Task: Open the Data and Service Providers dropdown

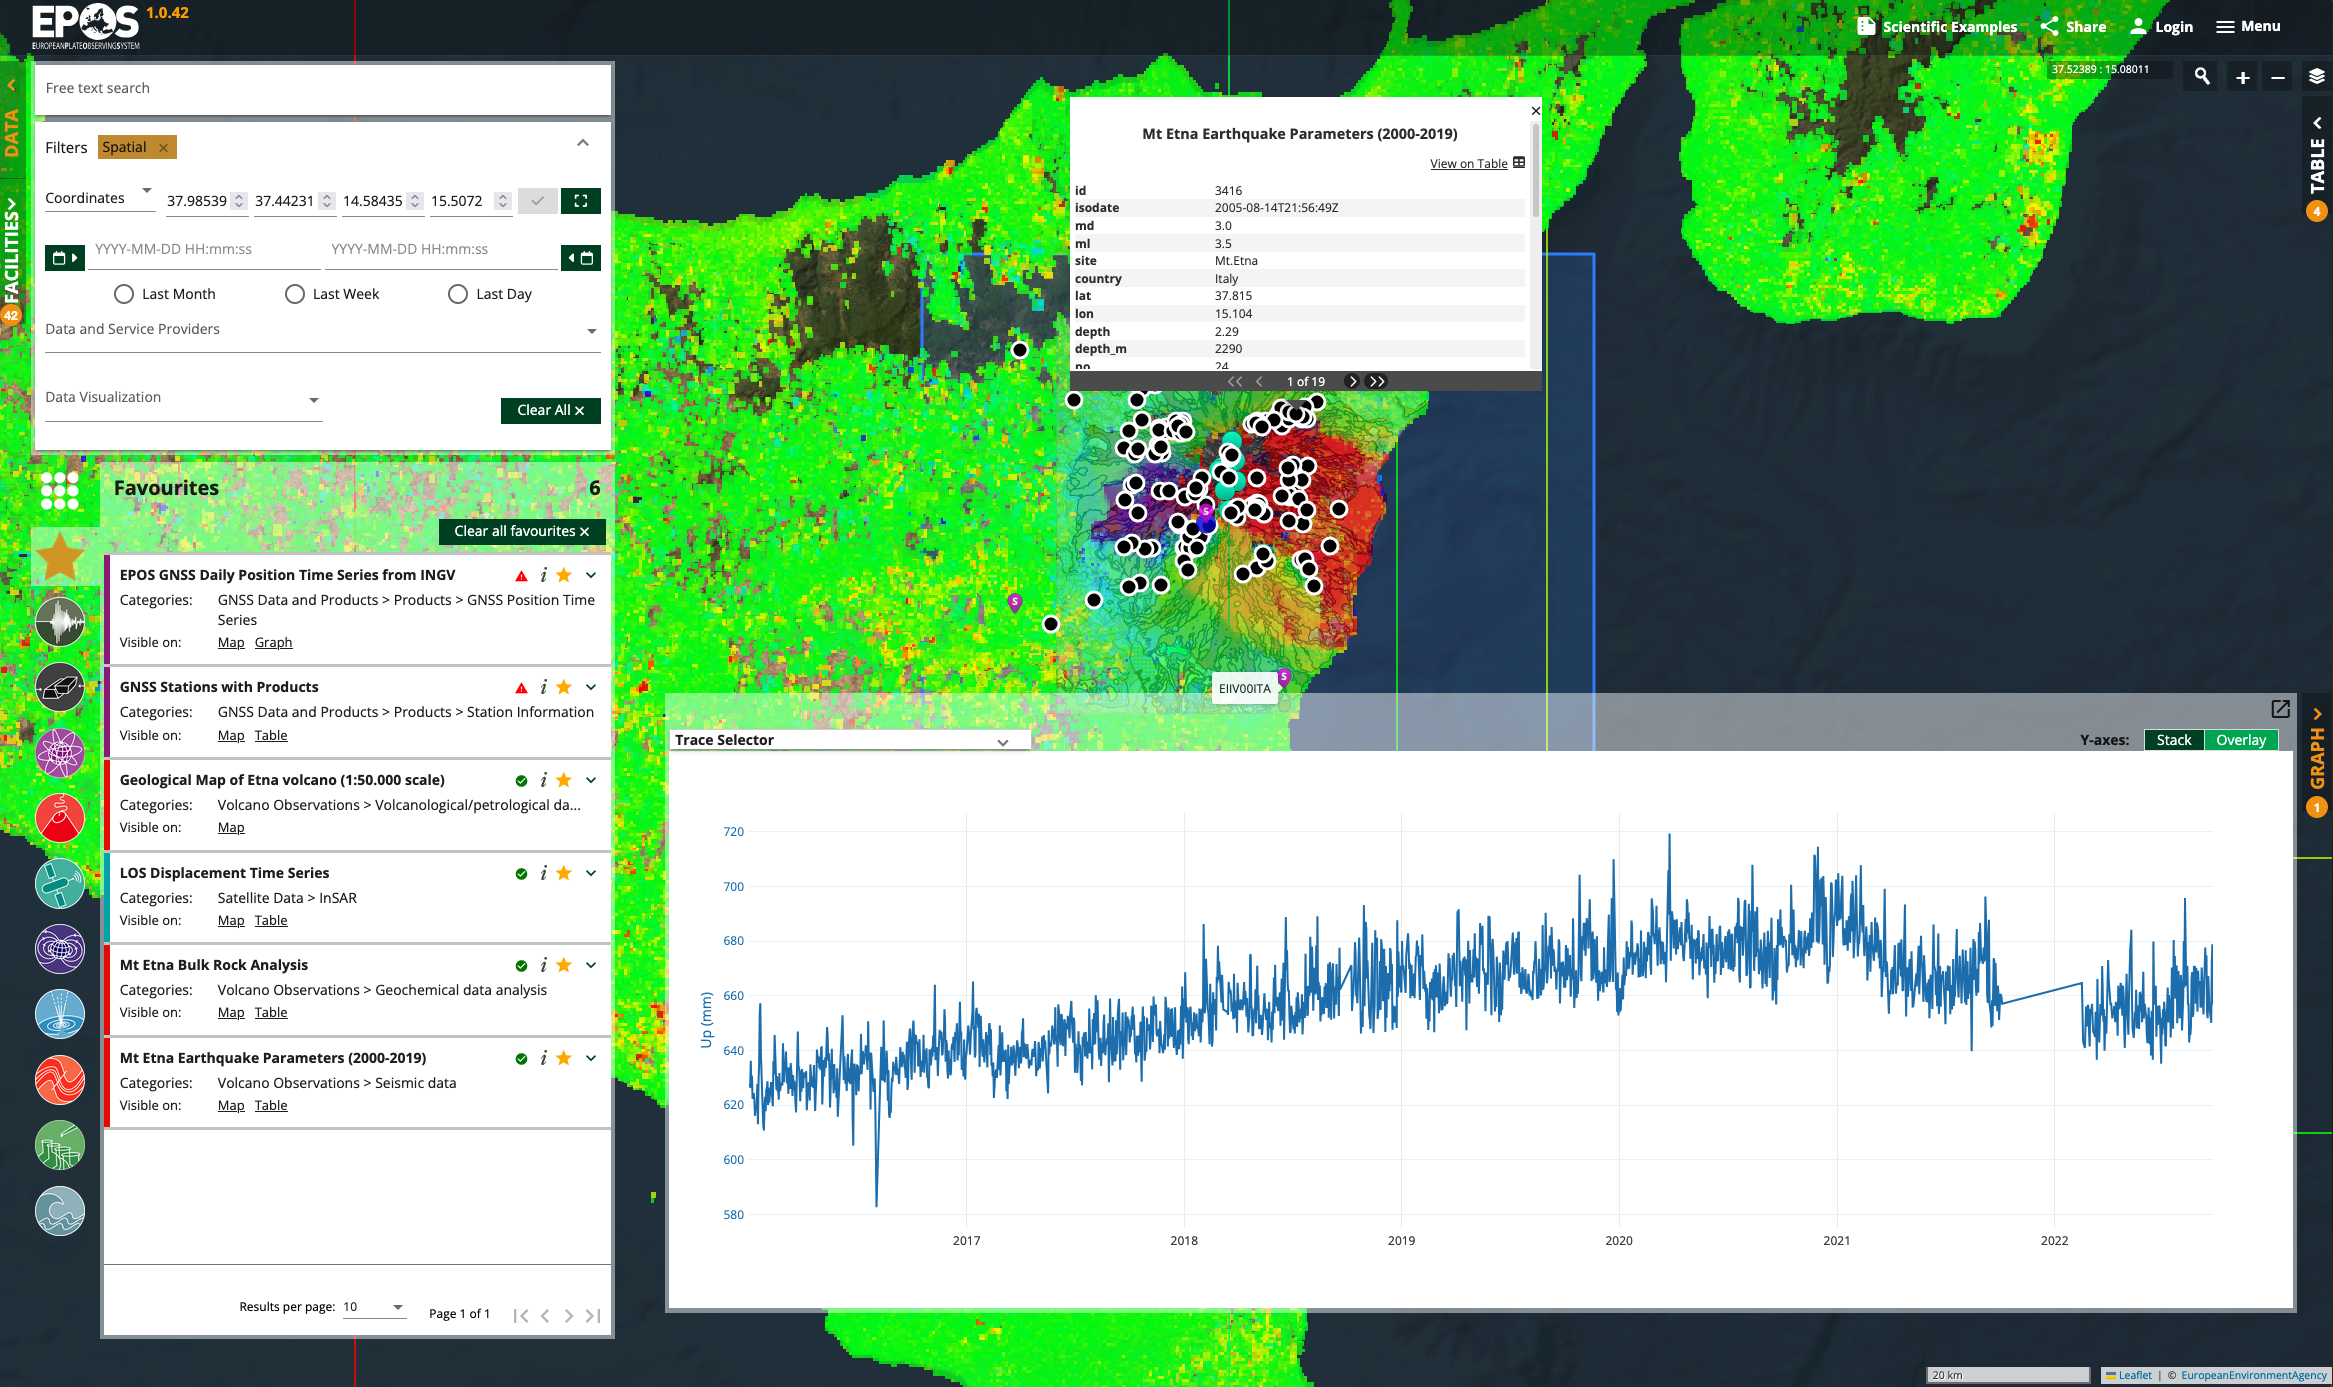Action: (322, 330)
